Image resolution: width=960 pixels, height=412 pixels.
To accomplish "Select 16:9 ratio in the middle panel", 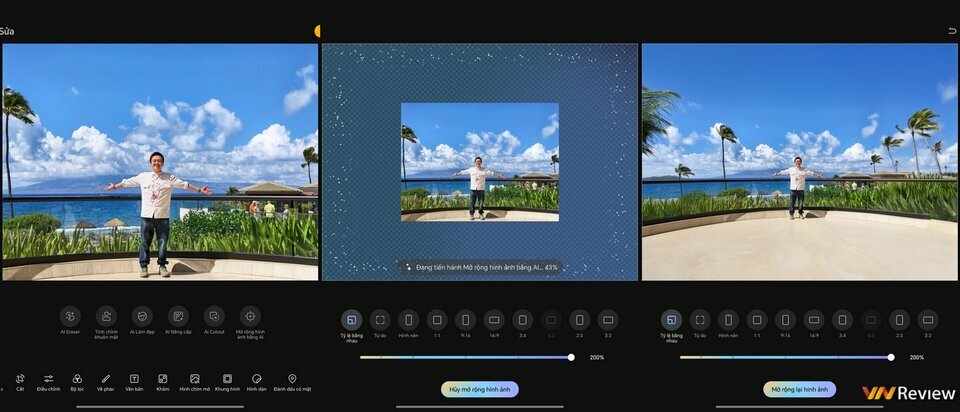I will click(x=494, y=320).
